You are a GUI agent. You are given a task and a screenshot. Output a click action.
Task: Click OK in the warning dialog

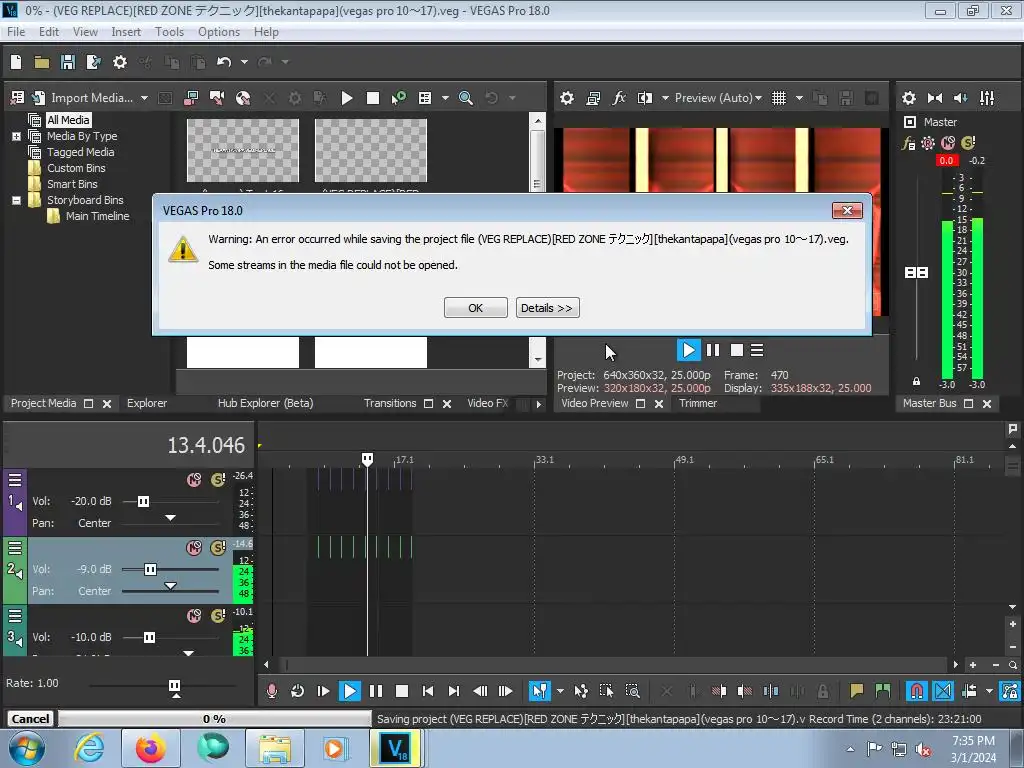pos(475,308)
